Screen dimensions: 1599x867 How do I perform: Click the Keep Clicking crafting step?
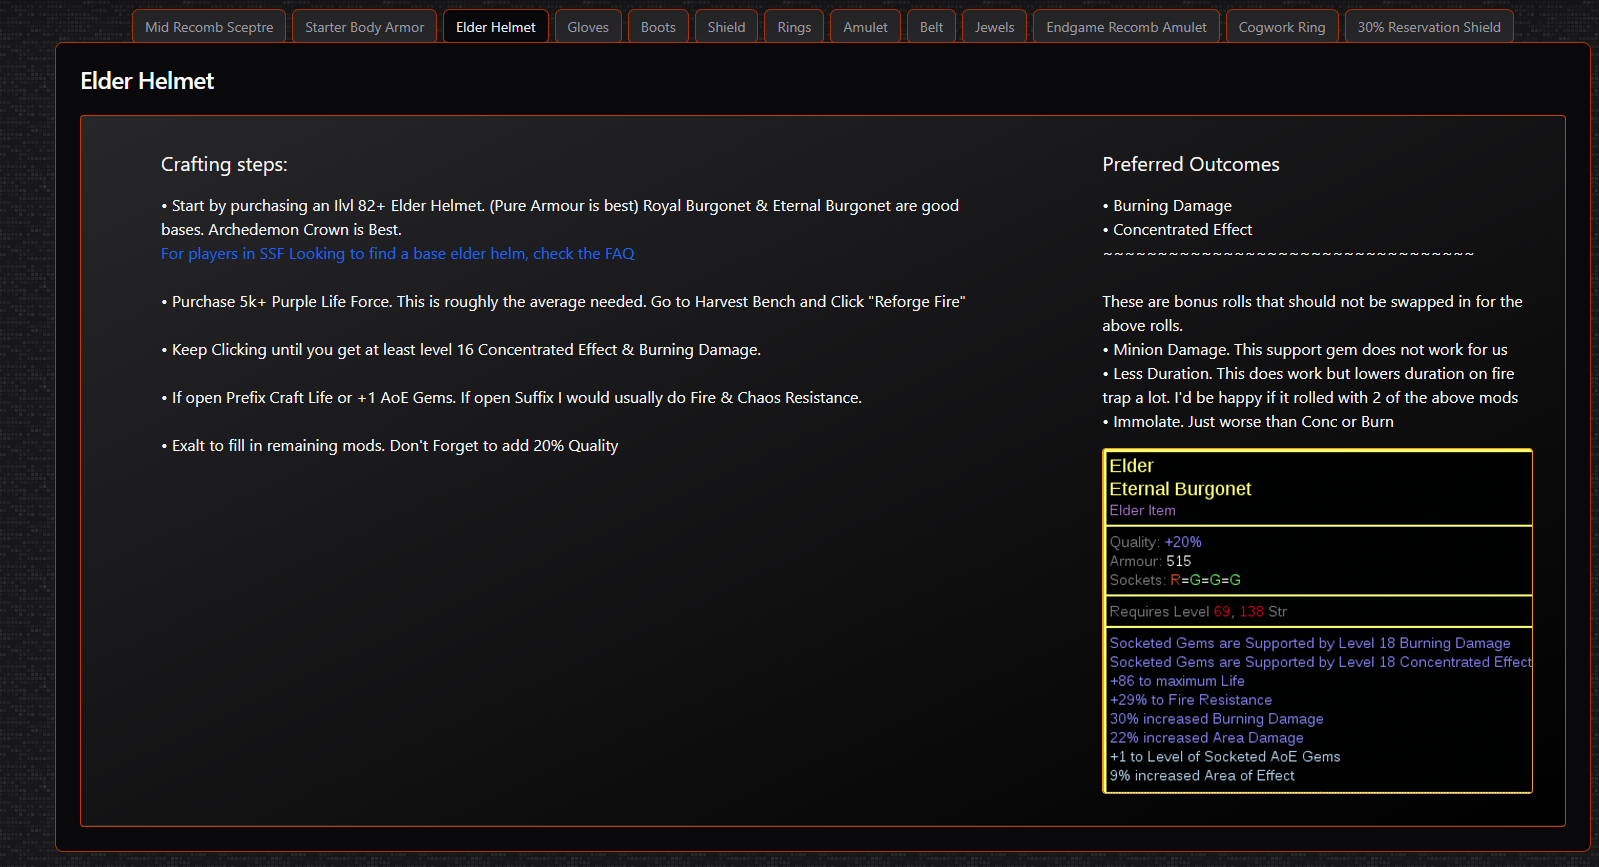coord(461,350)
